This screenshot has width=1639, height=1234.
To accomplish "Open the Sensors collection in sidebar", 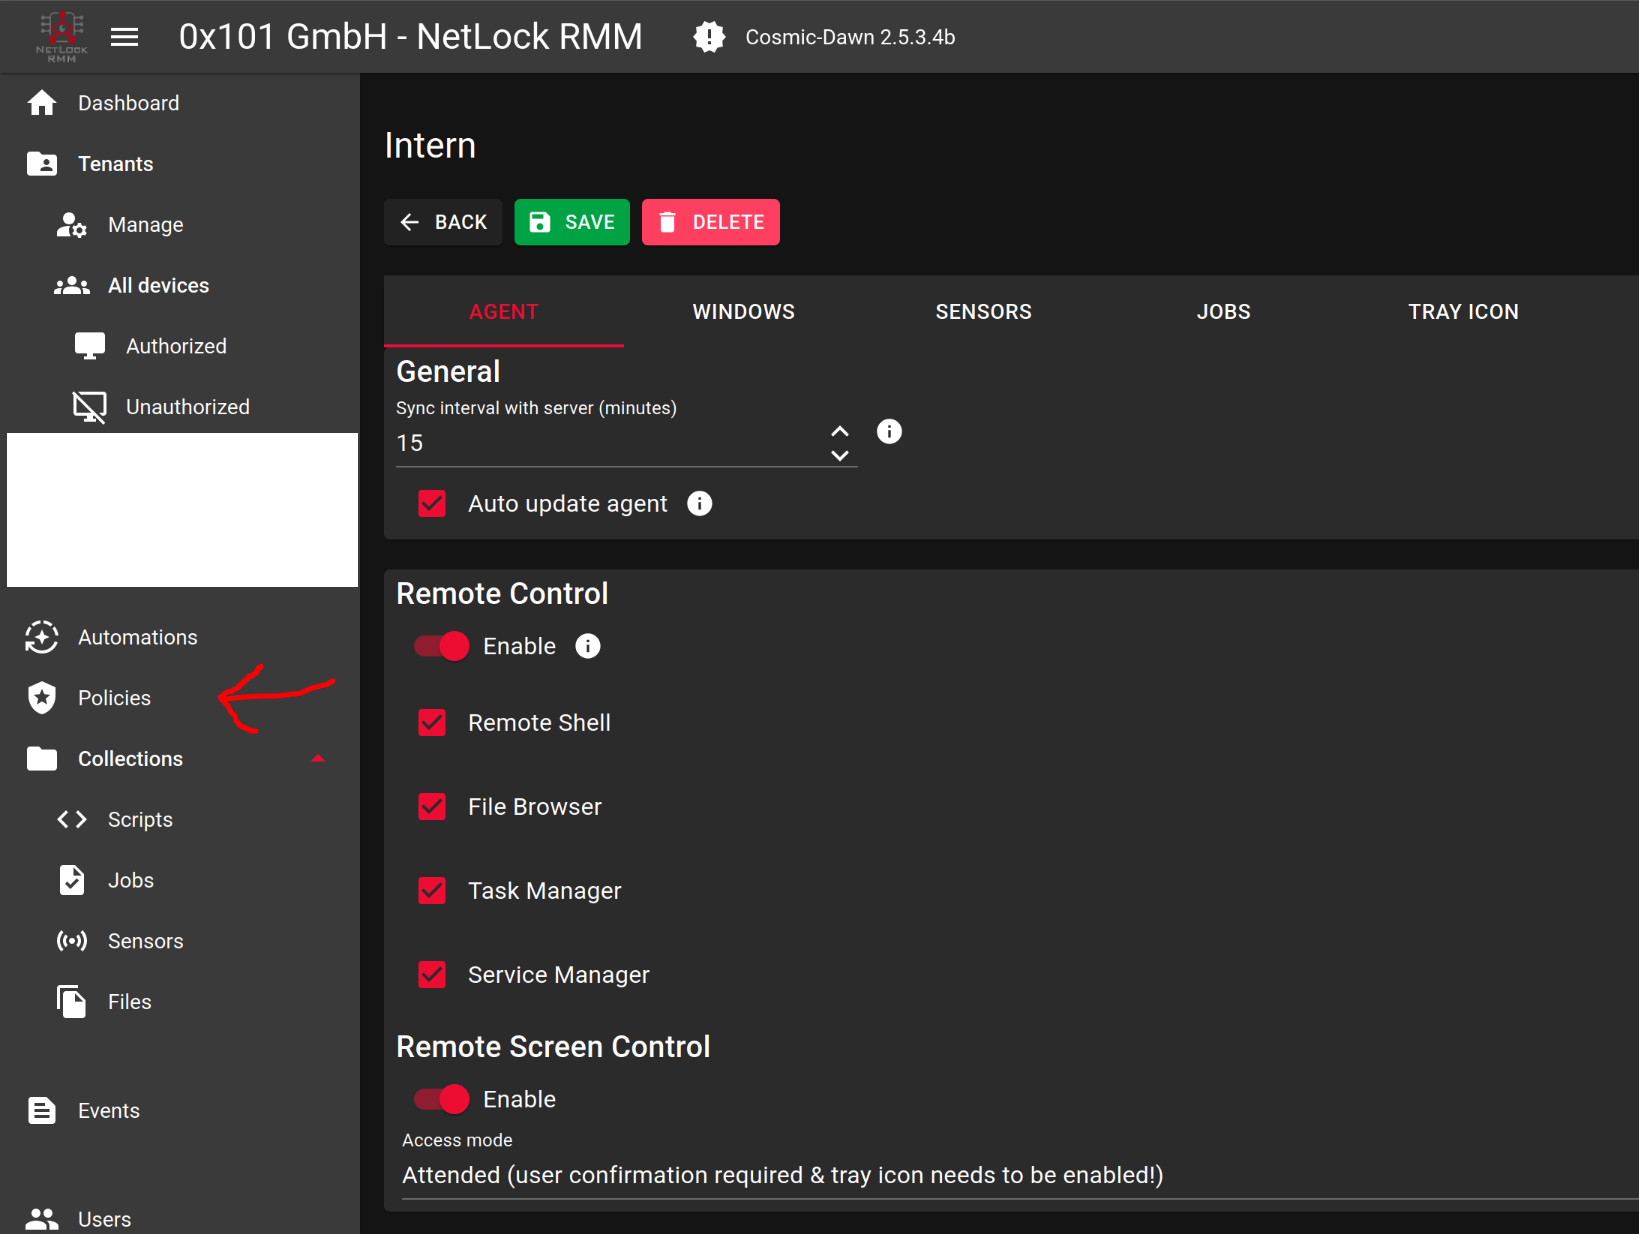I will 146,940.
